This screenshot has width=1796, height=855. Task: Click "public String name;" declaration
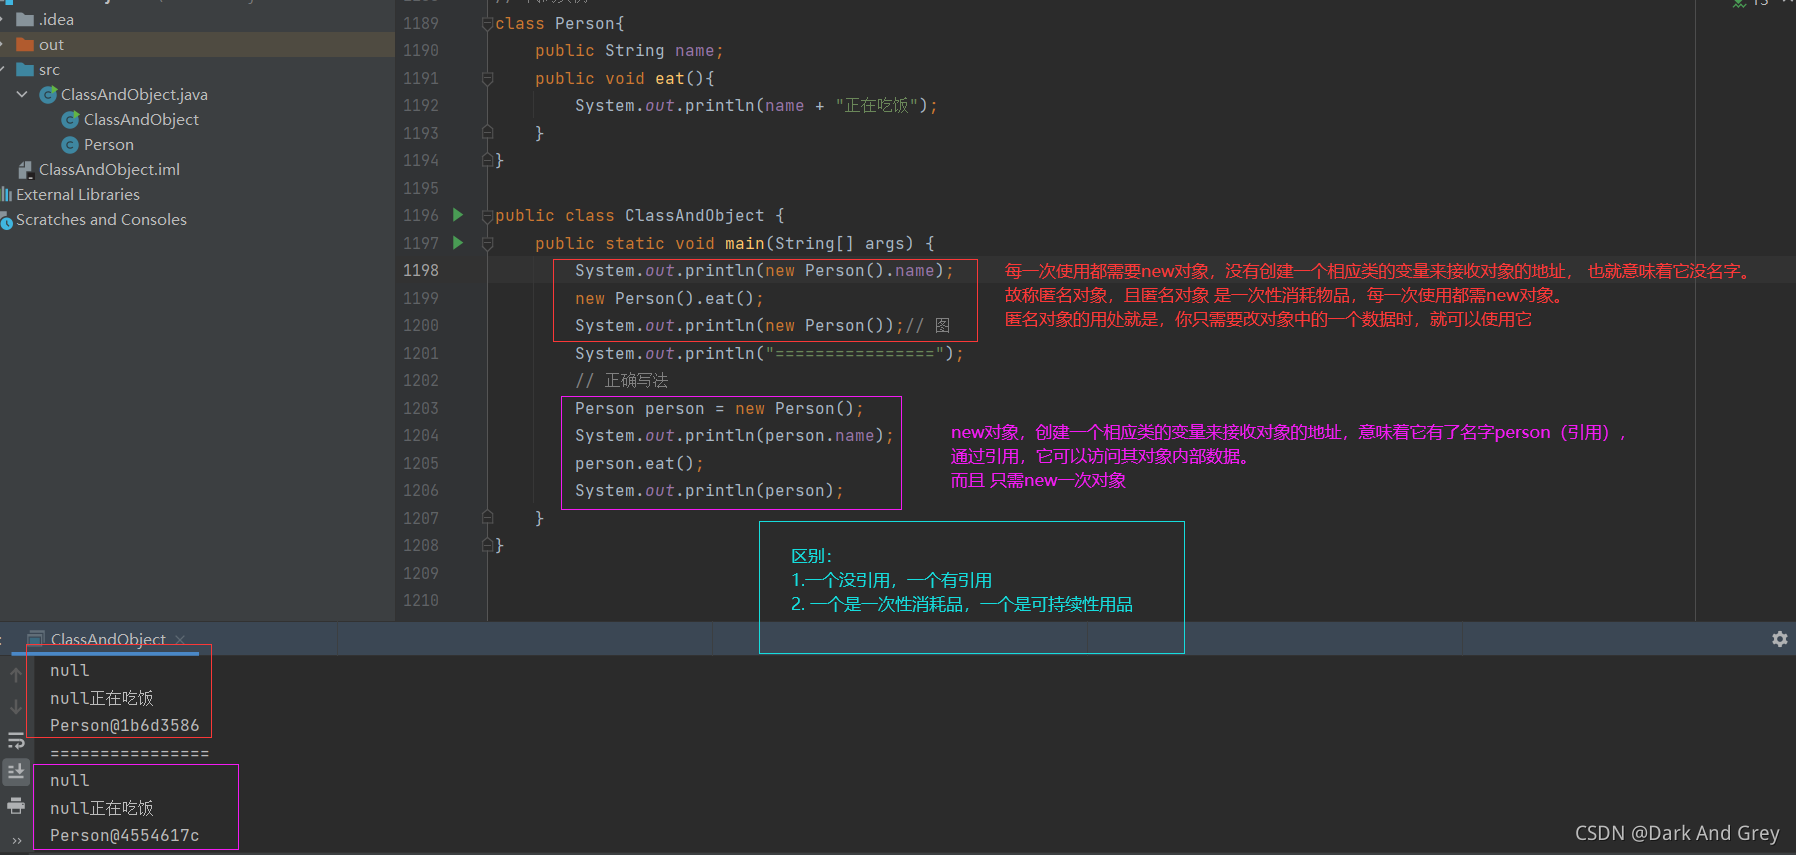click(629, 50)
